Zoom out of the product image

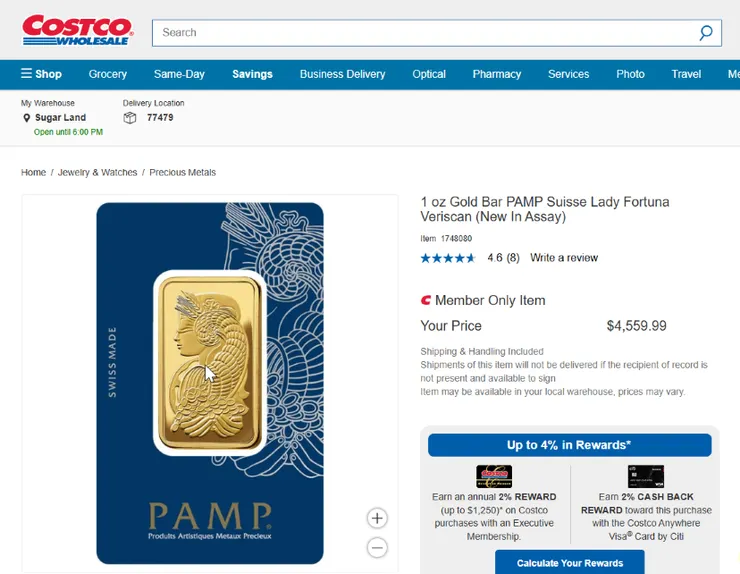point(377,547)
